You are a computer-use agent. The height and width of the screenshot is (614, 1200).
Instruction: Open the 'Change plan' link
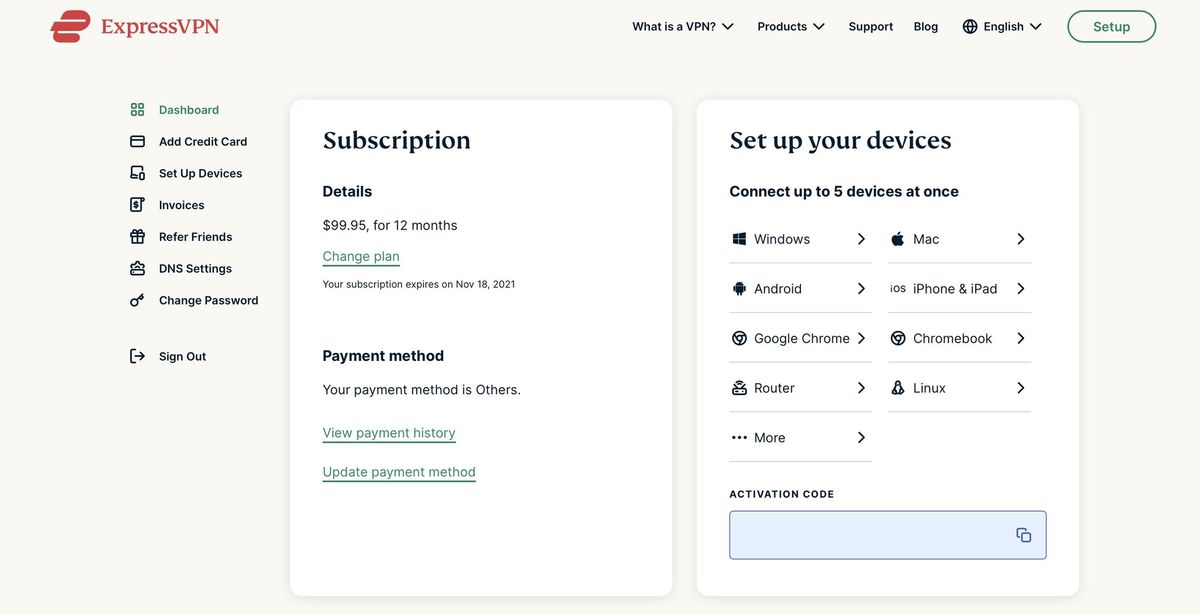(x=361, y=256)
